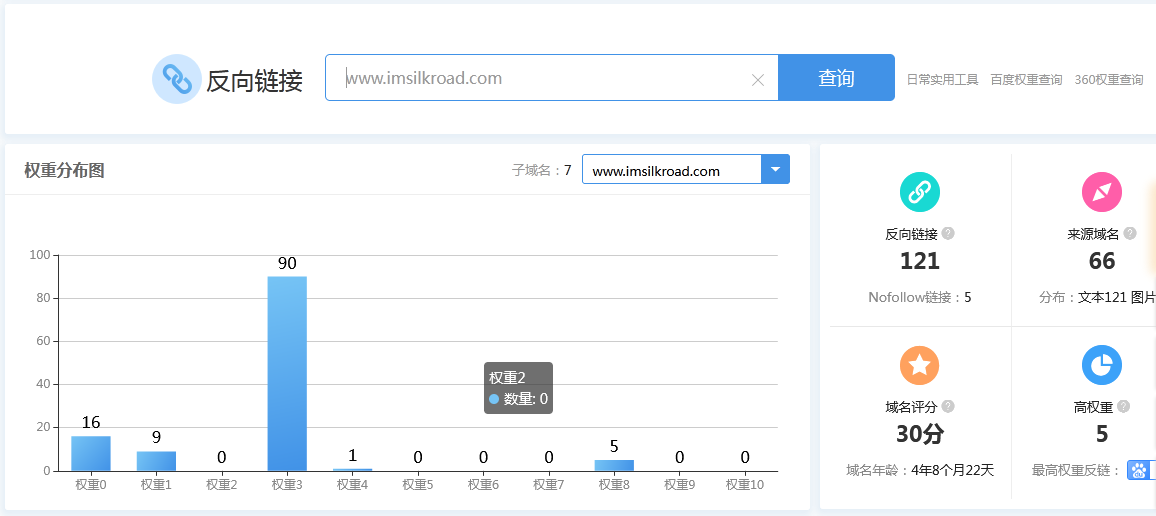Open the 360权重查询 link
The width and height of the screenshot is (1156, 516).
[x=1109, y=80]
